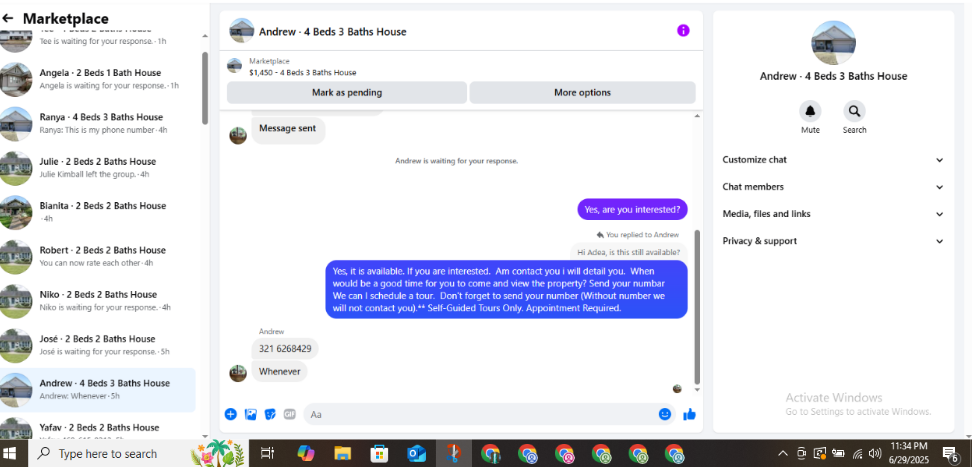Open more actions plus icon
Screen dimensions: 972x467
(231, 414)
